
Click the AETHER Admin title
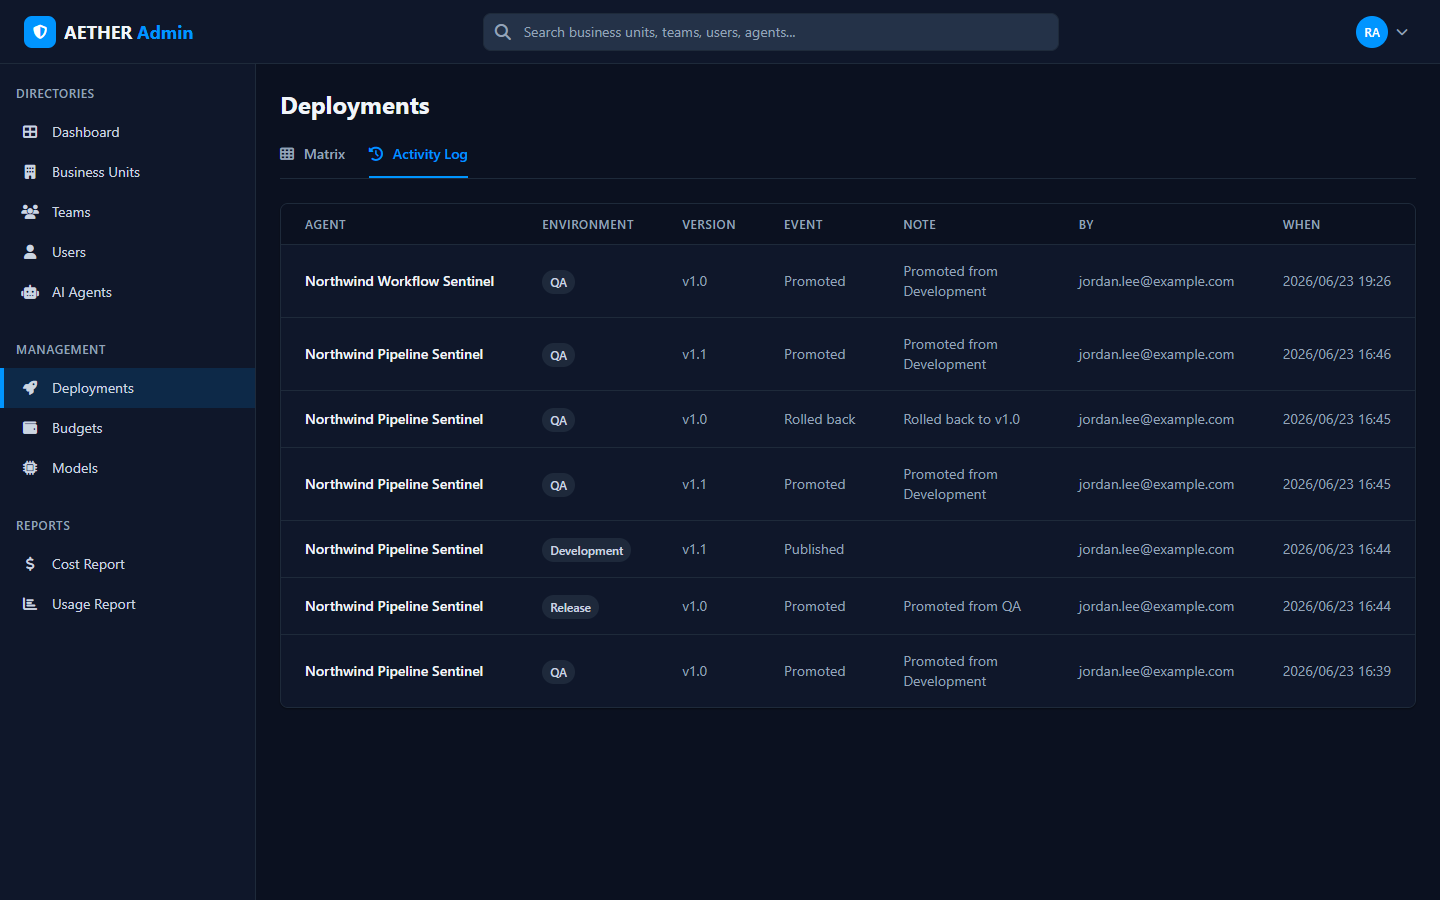(x=128, y=32)
